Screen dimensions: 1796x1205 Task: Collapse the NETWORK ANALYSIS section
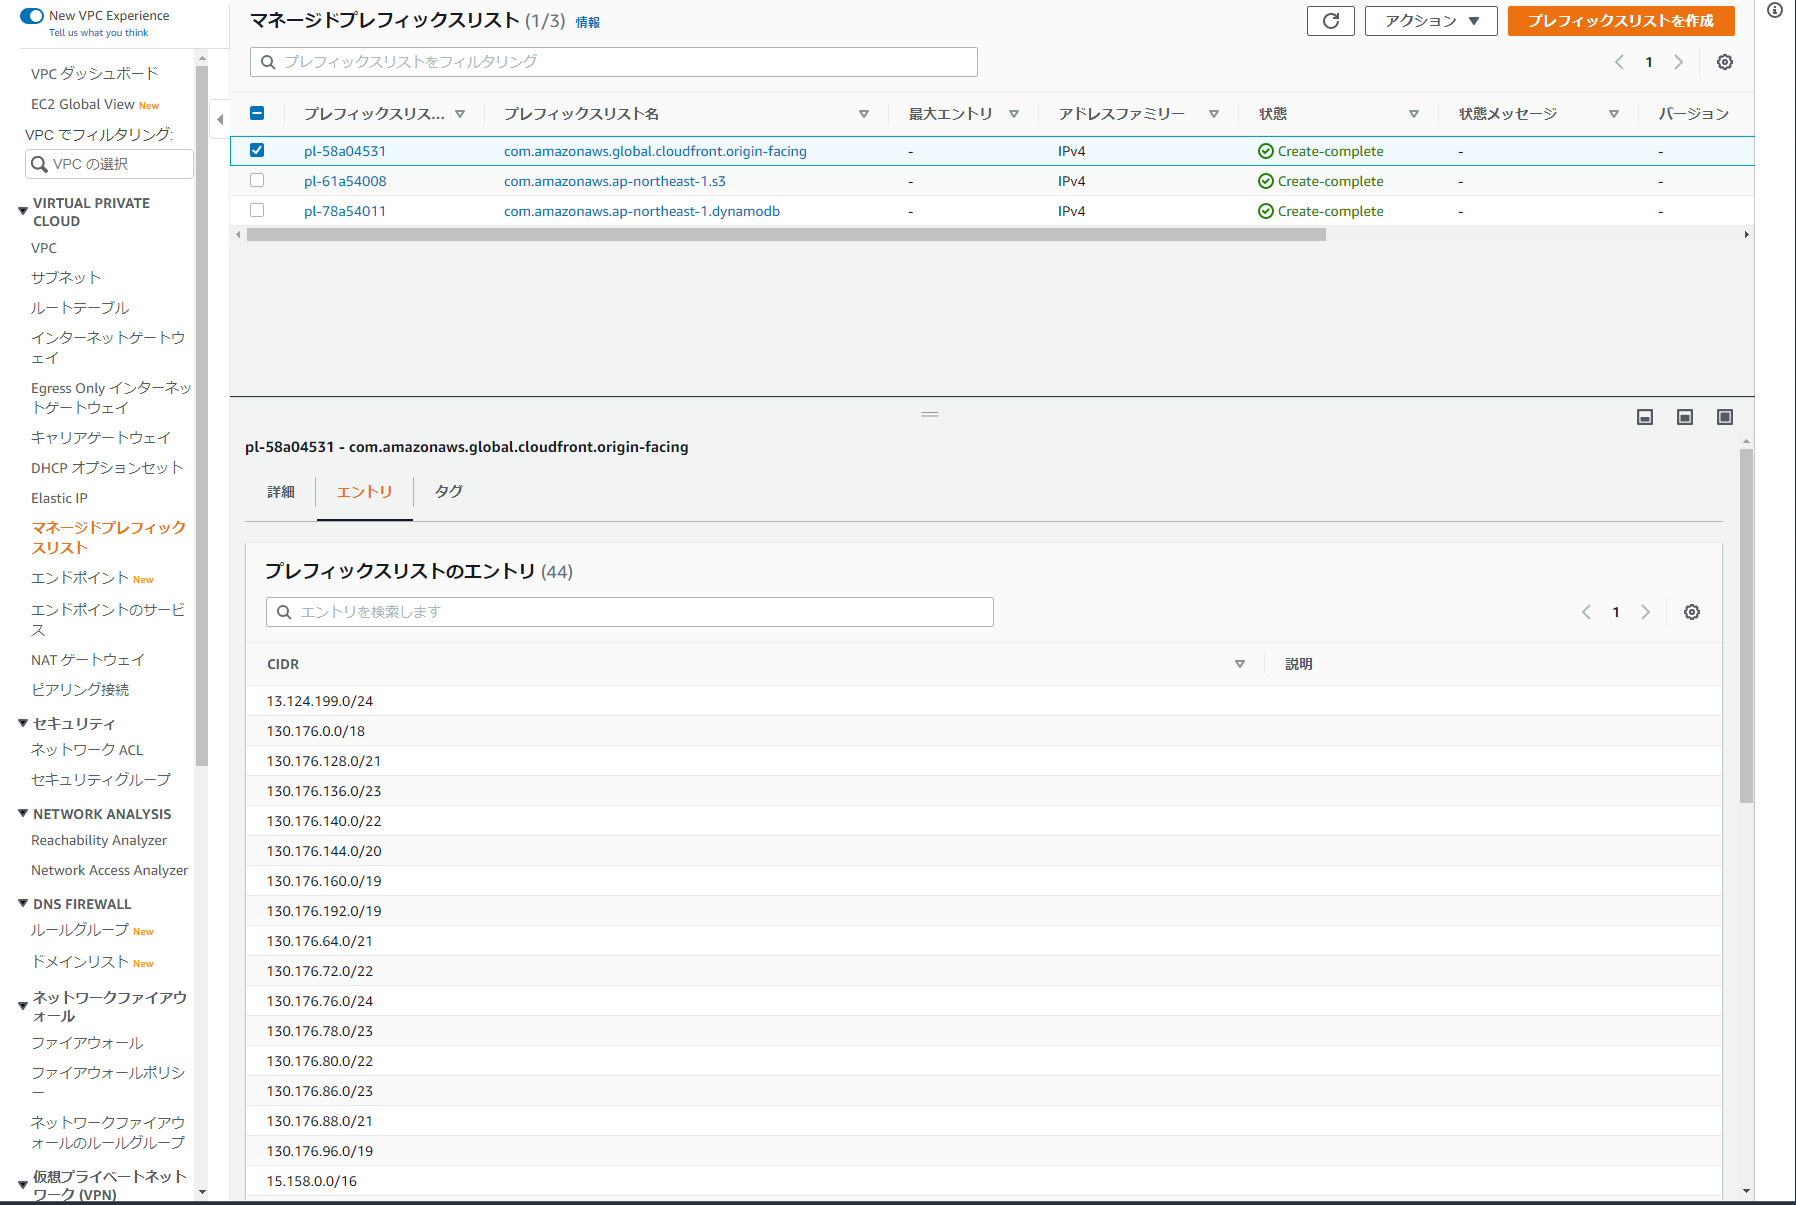click(23, 814)
